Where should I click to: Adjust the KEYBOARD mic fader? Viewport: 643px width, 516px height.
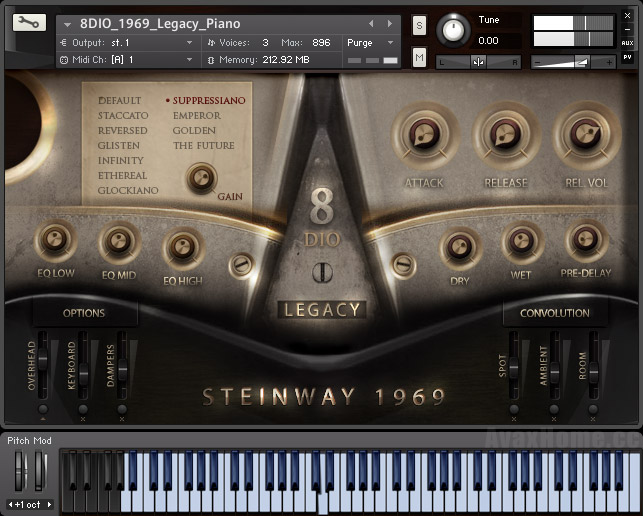83,374
